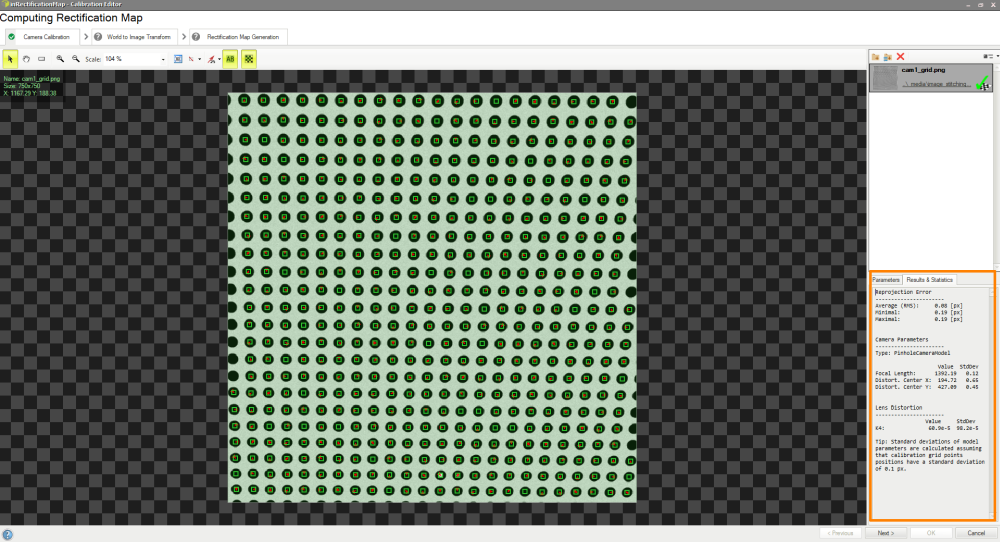The width and height of the screenshot is (1000, 542).
Task: Click the zoom in magnifier
Action: tap(60, 59)
